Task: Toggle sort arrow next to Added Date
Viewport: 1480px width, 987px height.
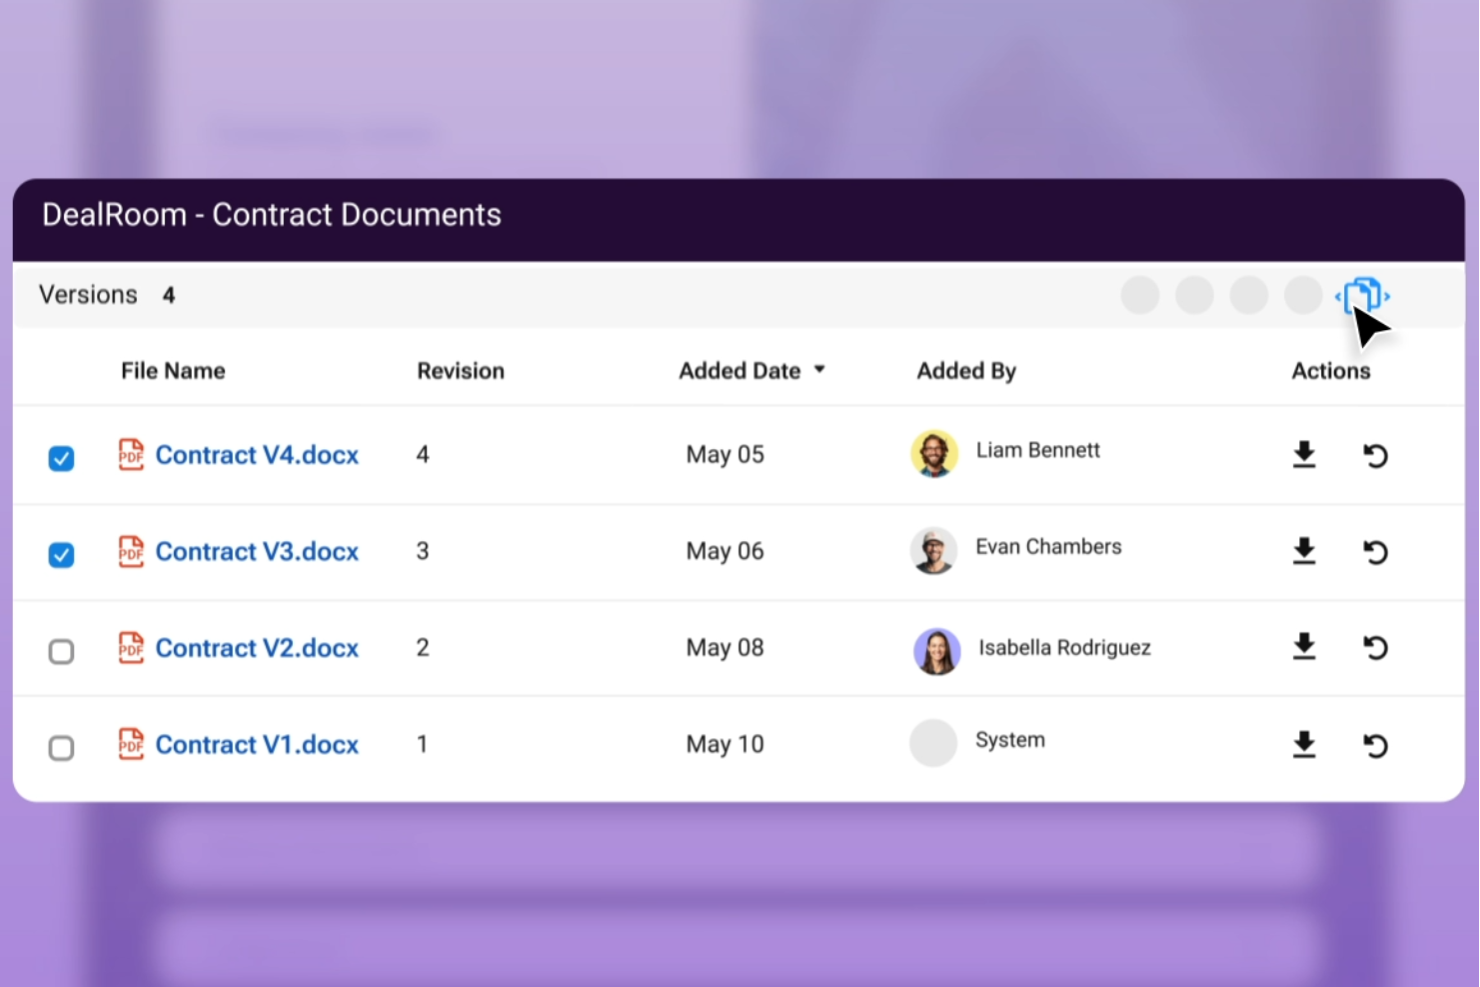Action: pos(820,370)
